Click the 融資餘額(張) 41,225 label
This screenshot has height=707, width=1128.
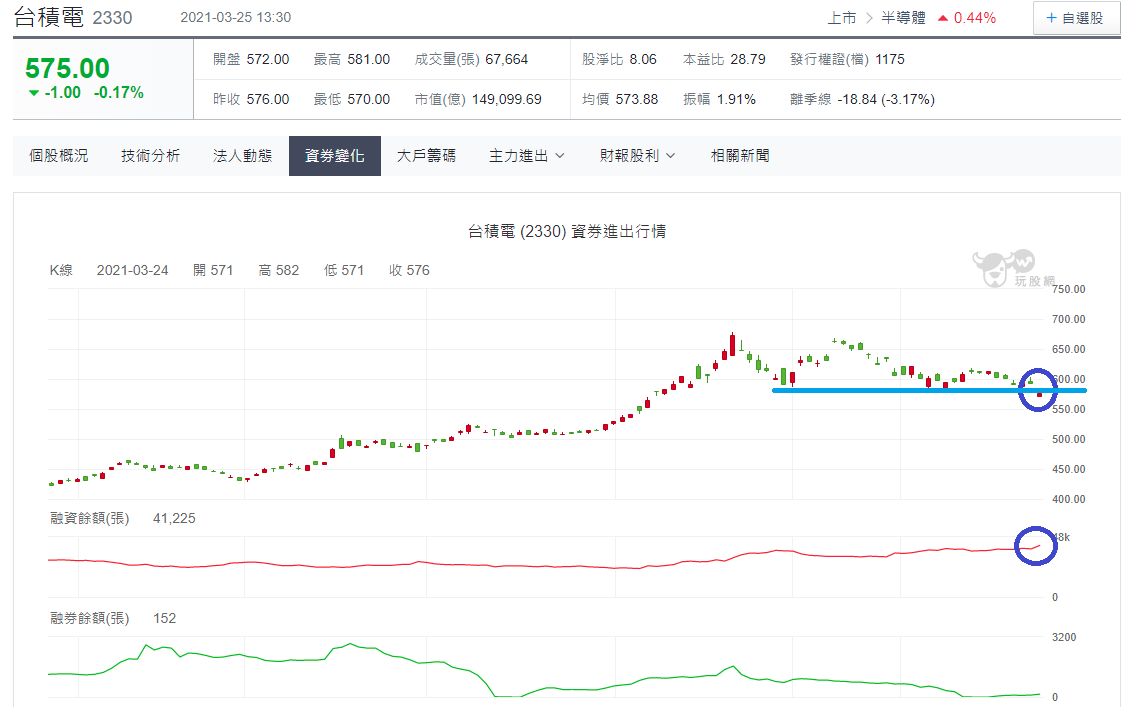[x=122, y=519]
